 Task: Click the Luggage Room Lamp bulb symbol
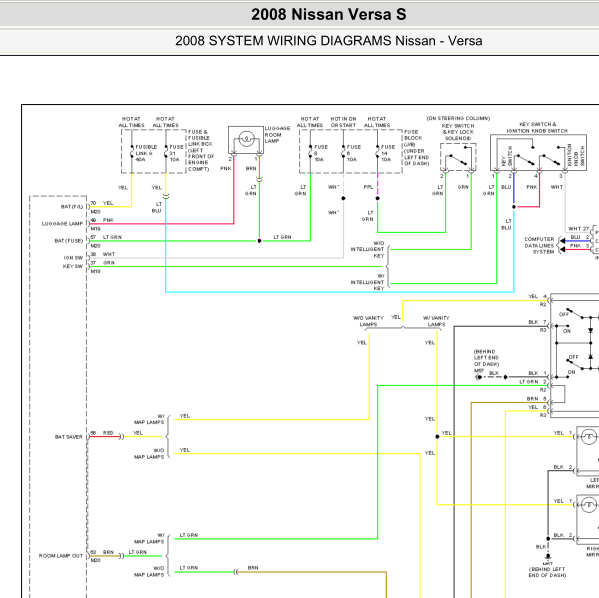[246, 139]
